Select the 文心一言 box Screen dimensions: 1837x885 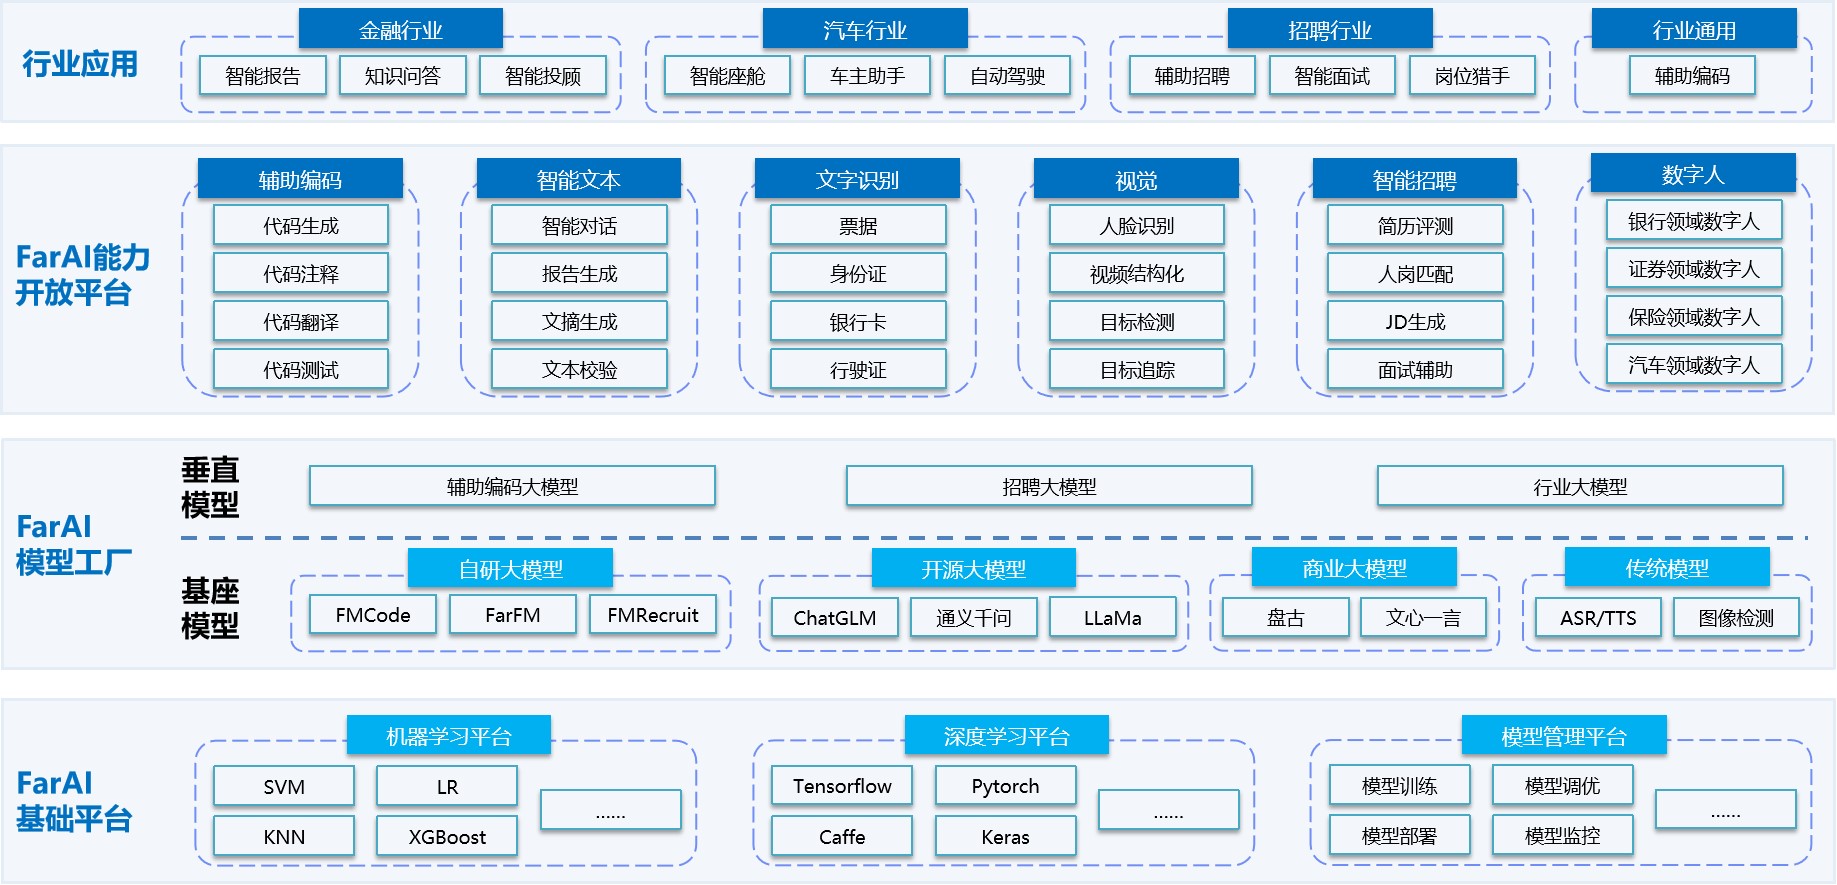[x=1423, y=618]
